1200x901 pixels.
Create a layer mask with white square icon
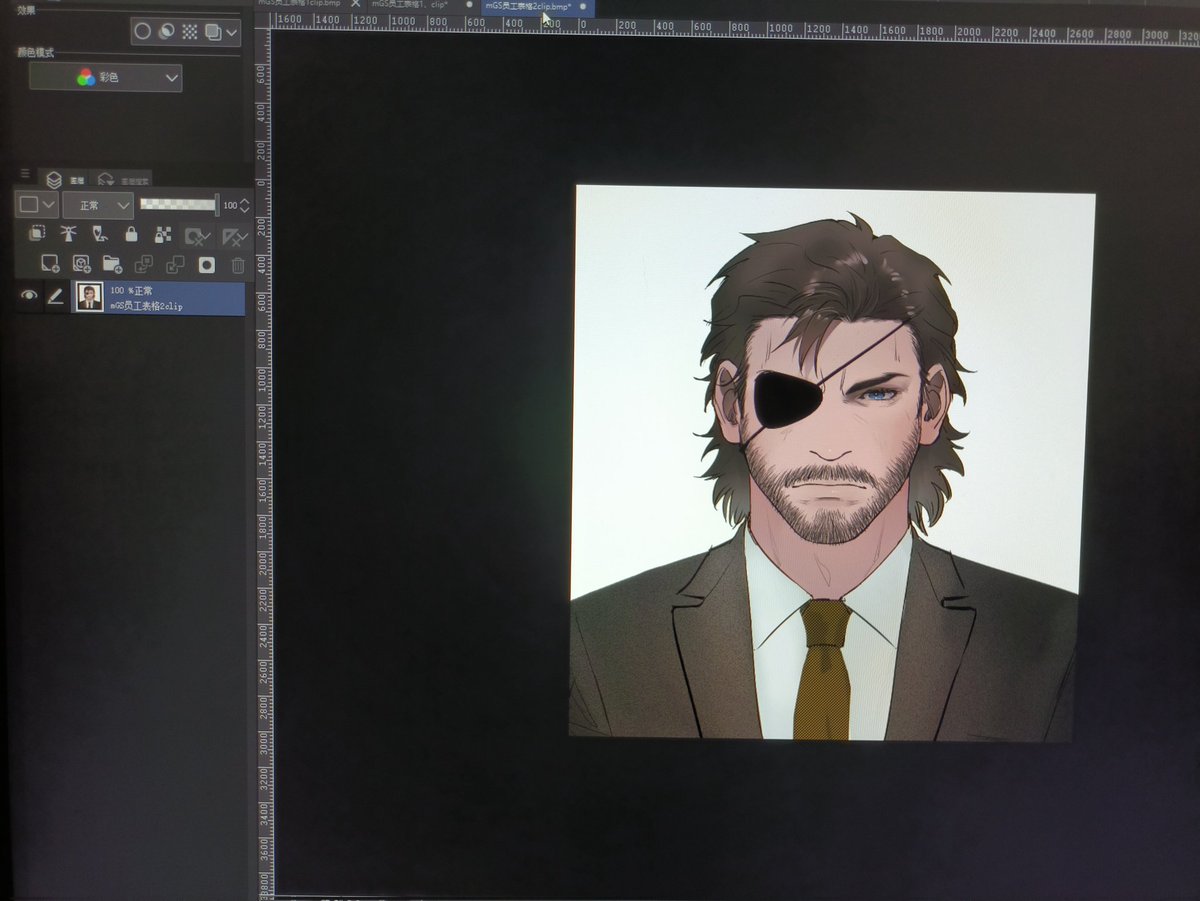(x=206, y=264)
